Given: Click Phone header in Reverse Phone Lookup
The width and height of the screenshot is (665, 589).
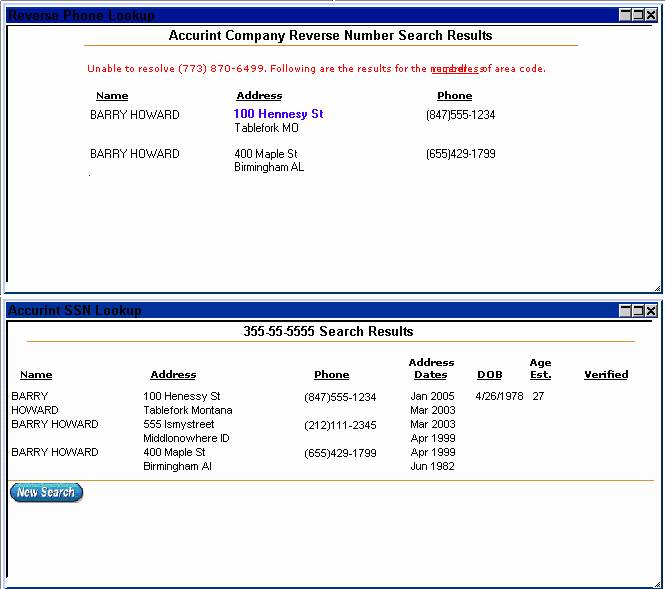Looking at the screenshot, I should click(x=455, y=96).
